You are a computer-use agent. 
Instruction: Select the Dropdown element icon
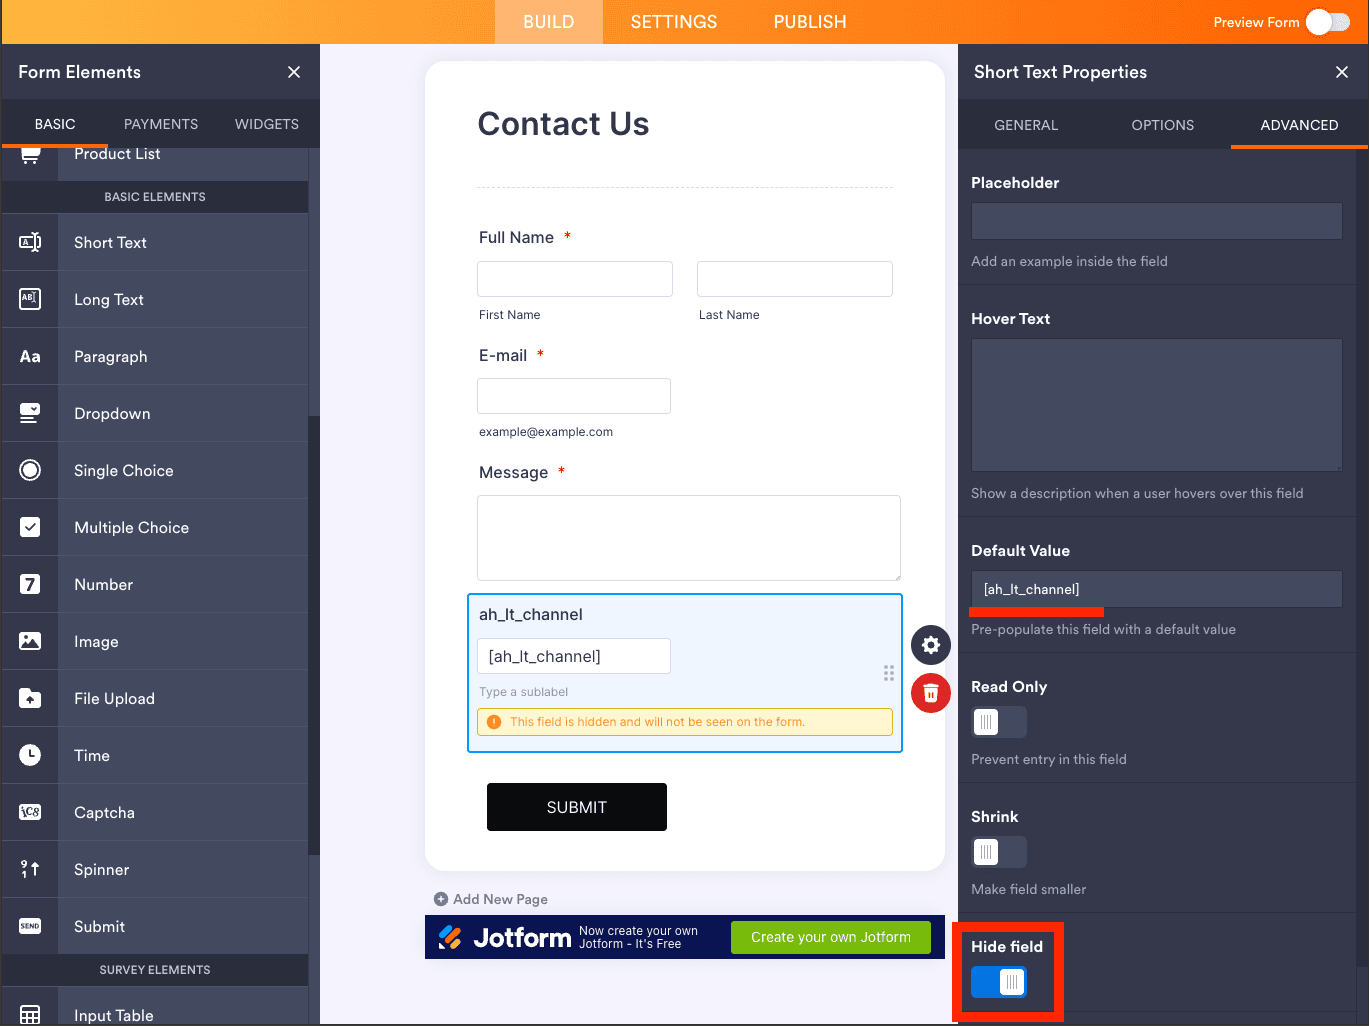click(x=30, y=413)
